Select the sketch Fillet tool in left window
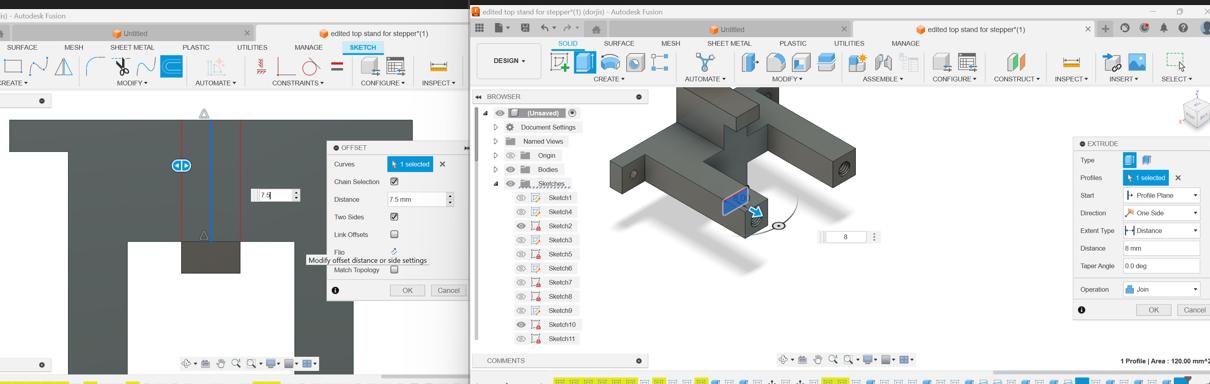The height and width of the screenshot is (384, 1210). click(x=95, y=67)
